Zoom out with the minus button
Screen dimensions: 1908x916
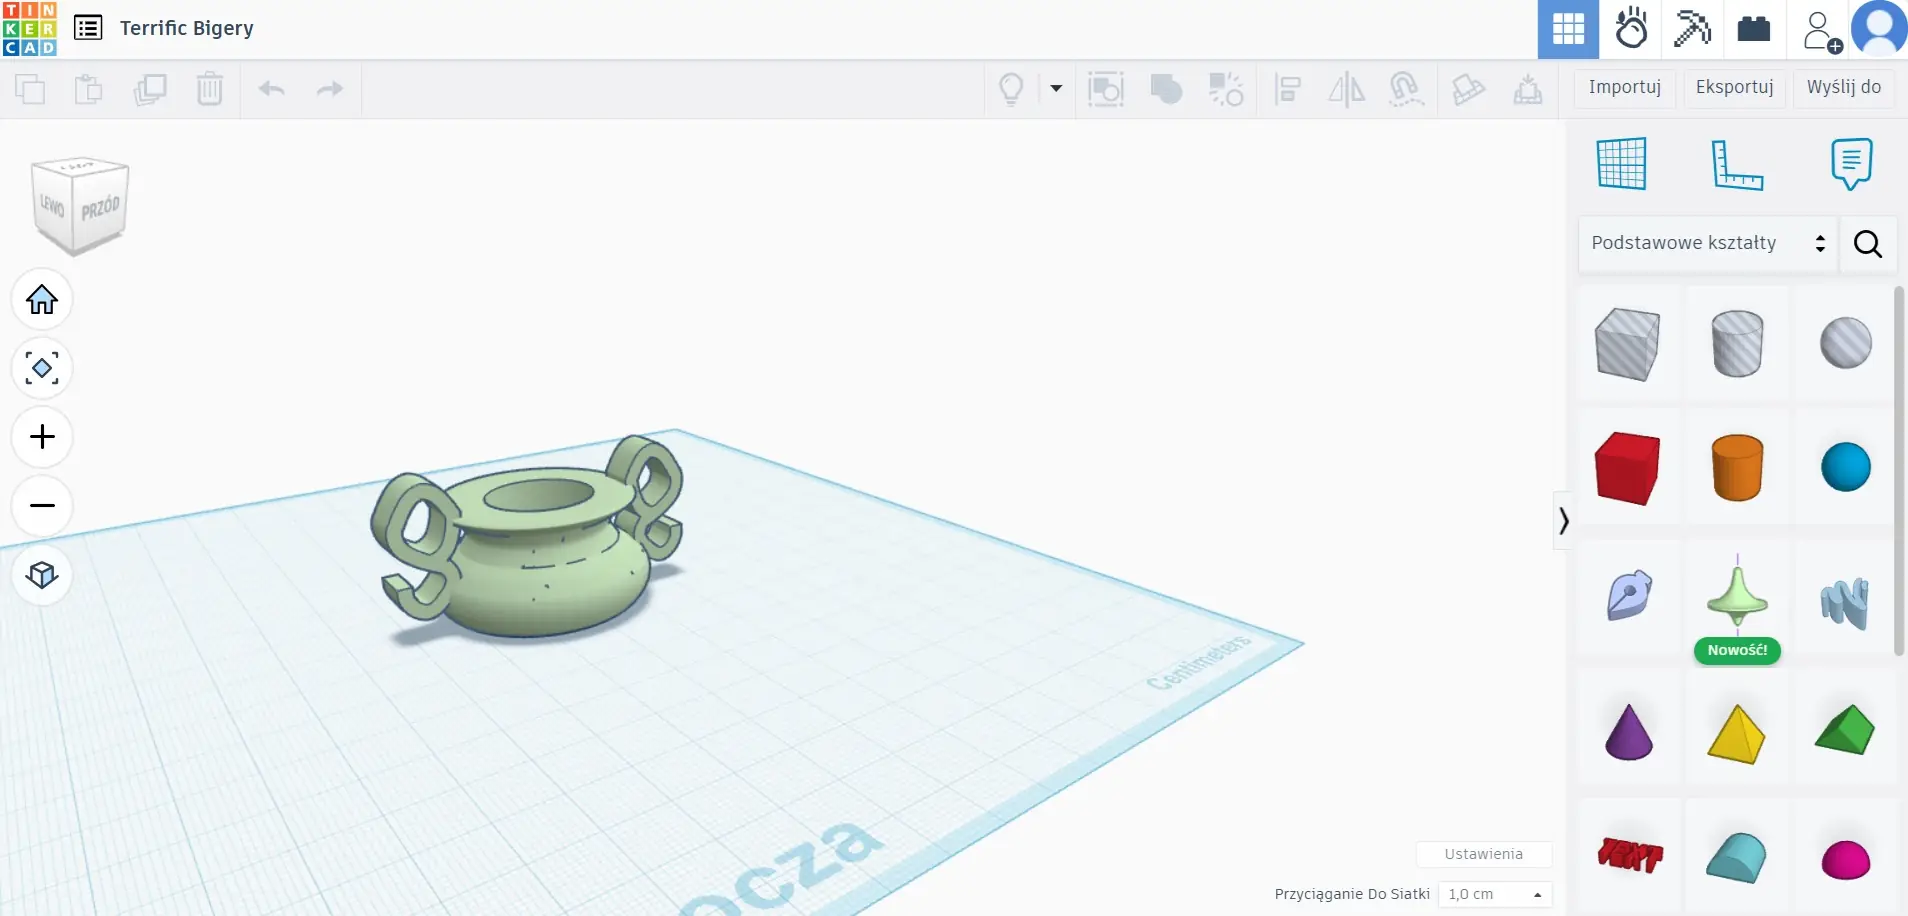(x=42, y=506)
